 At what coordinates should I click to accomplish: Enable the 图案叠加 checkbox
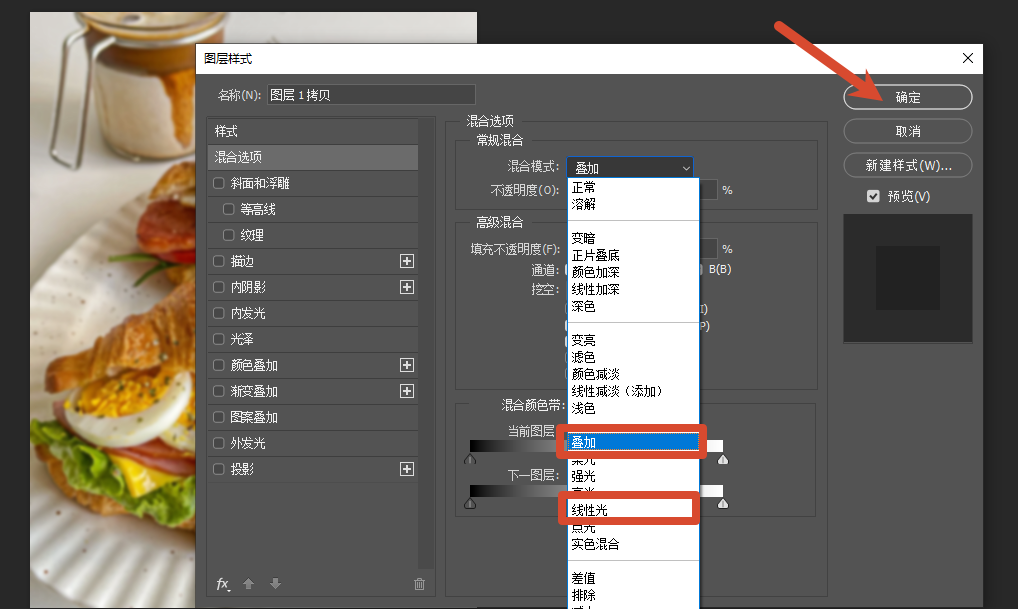point(219,417)
